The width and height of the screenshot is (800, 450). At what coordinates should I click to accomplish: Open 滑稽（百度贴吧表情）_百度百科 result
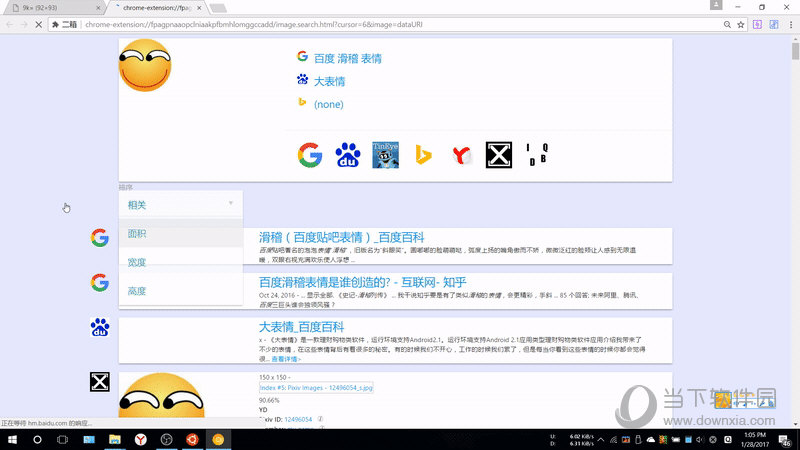point(341,237)
